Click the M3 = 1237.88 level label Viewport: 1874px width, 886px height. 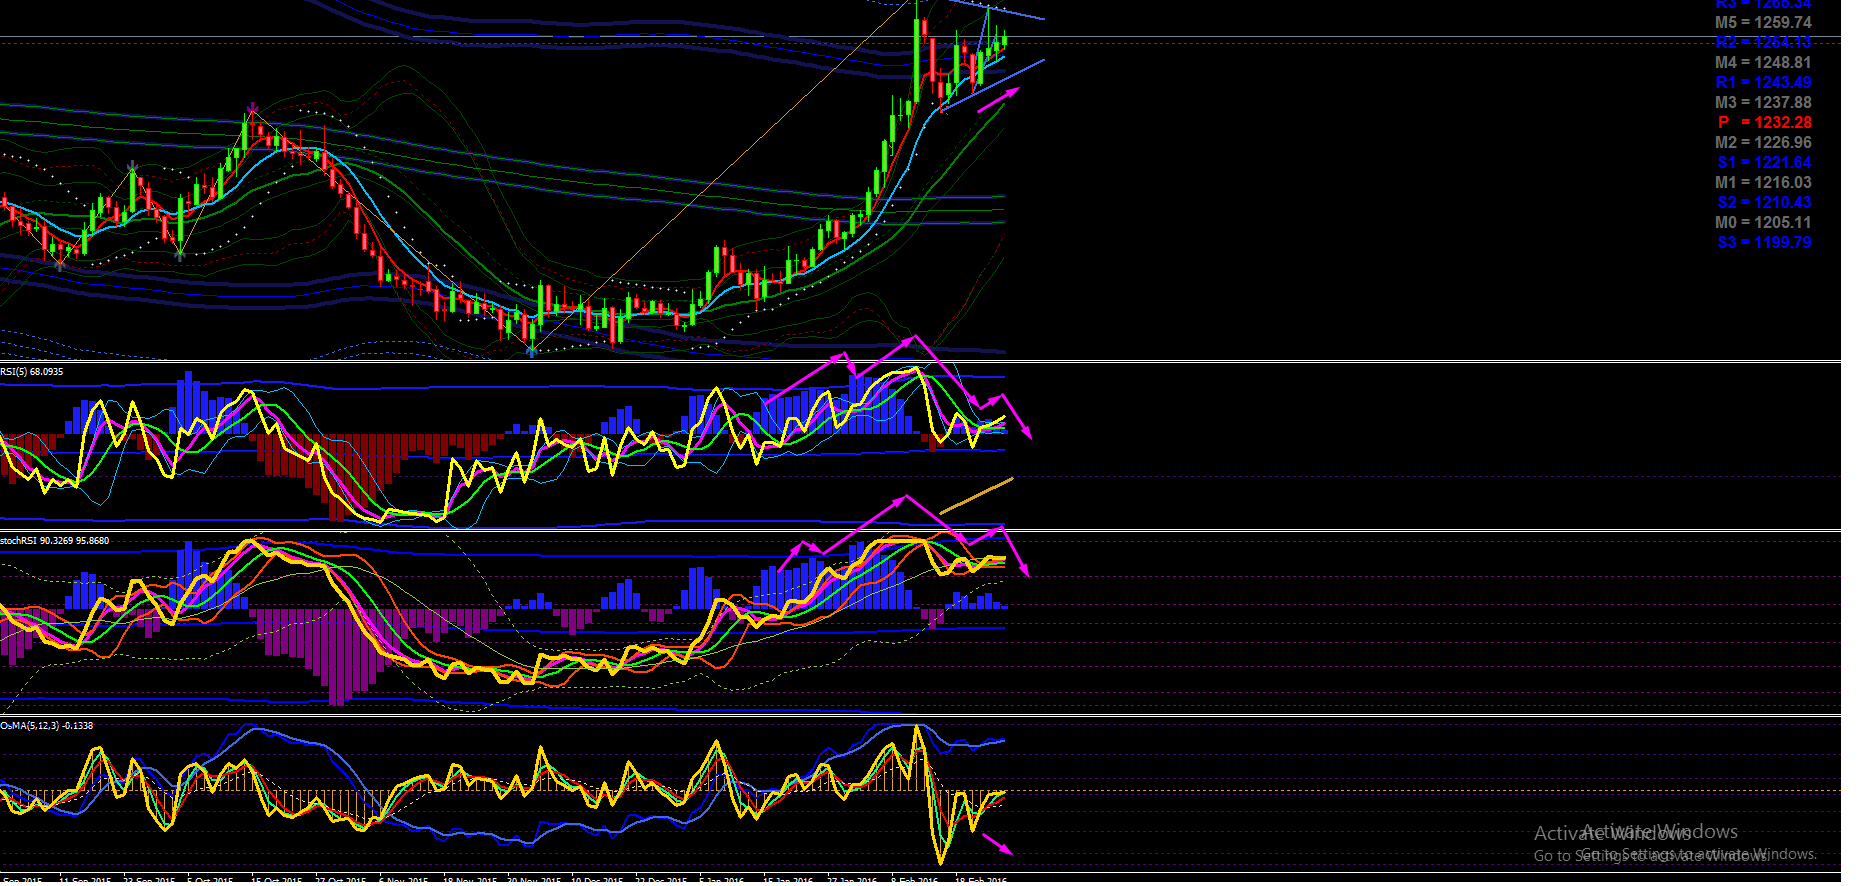(1763, 102)
